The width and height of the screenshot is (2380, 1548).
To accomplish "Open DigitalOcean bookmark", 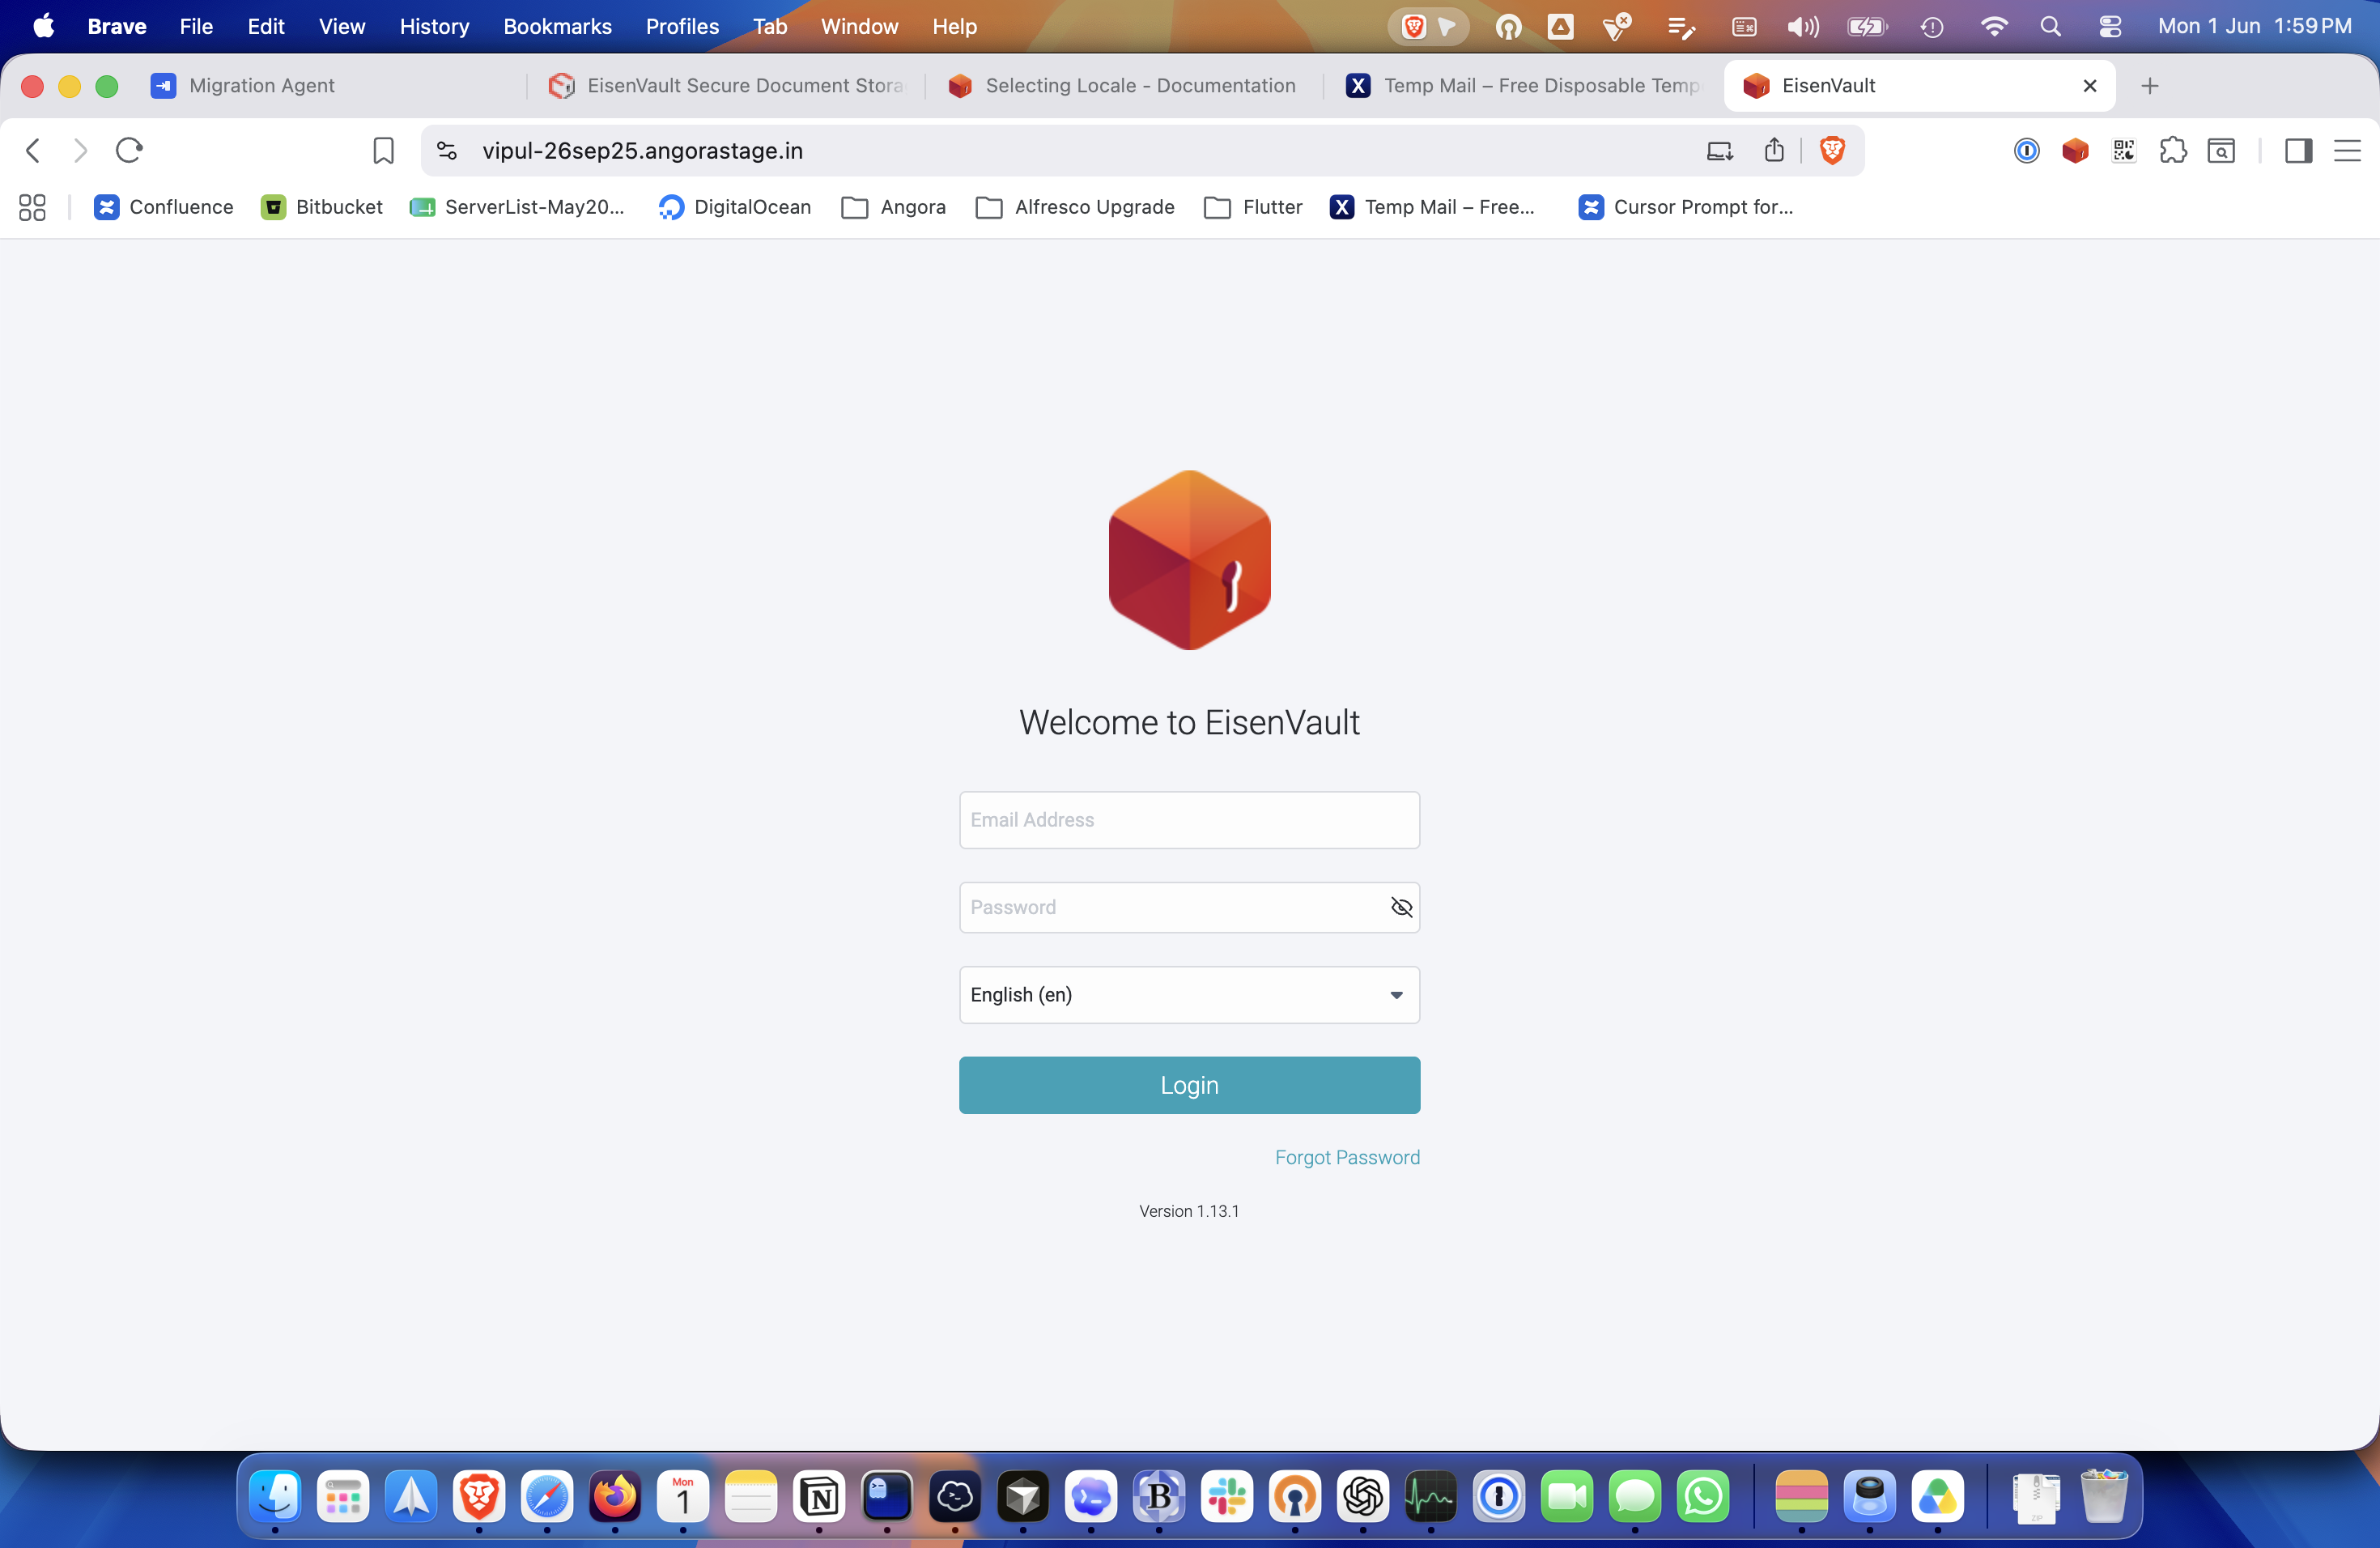I will [735, 207].
